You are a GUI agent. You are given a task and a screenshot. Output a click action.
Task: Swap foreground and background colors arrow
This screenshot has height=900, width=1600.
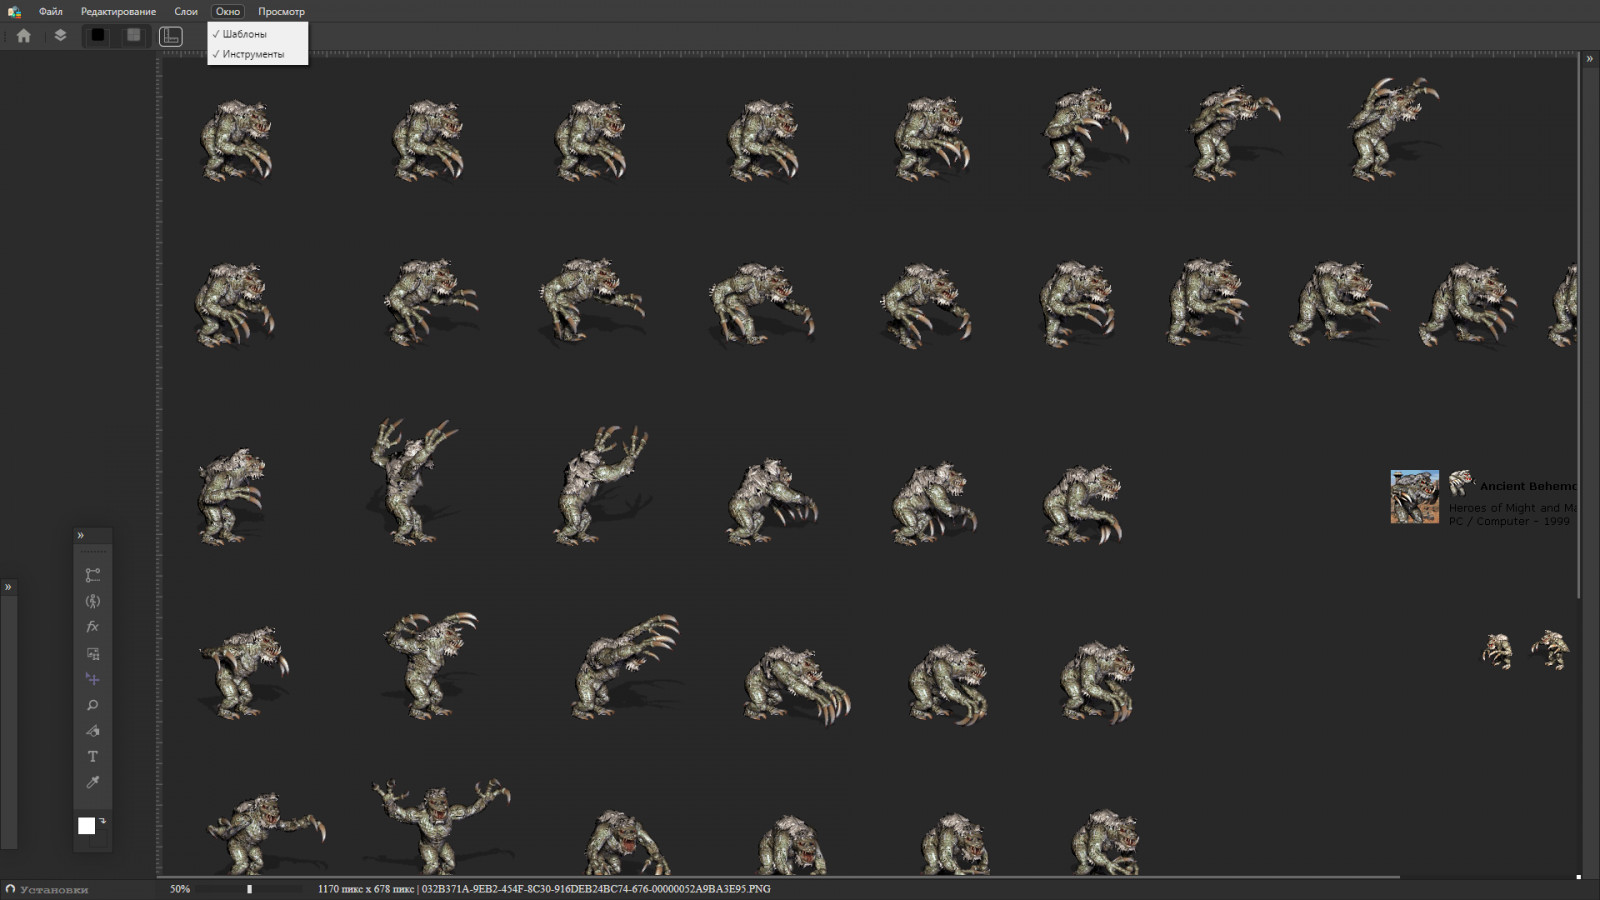(103, 821)
